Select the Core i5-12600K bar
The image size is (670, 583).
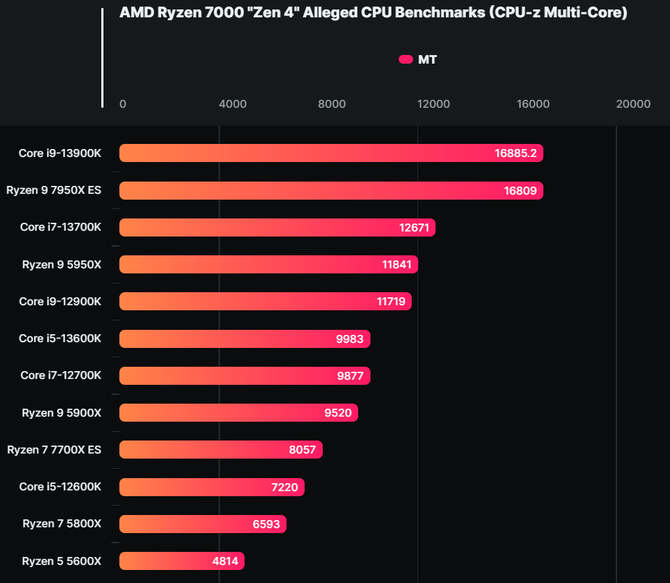coord(212,486)
